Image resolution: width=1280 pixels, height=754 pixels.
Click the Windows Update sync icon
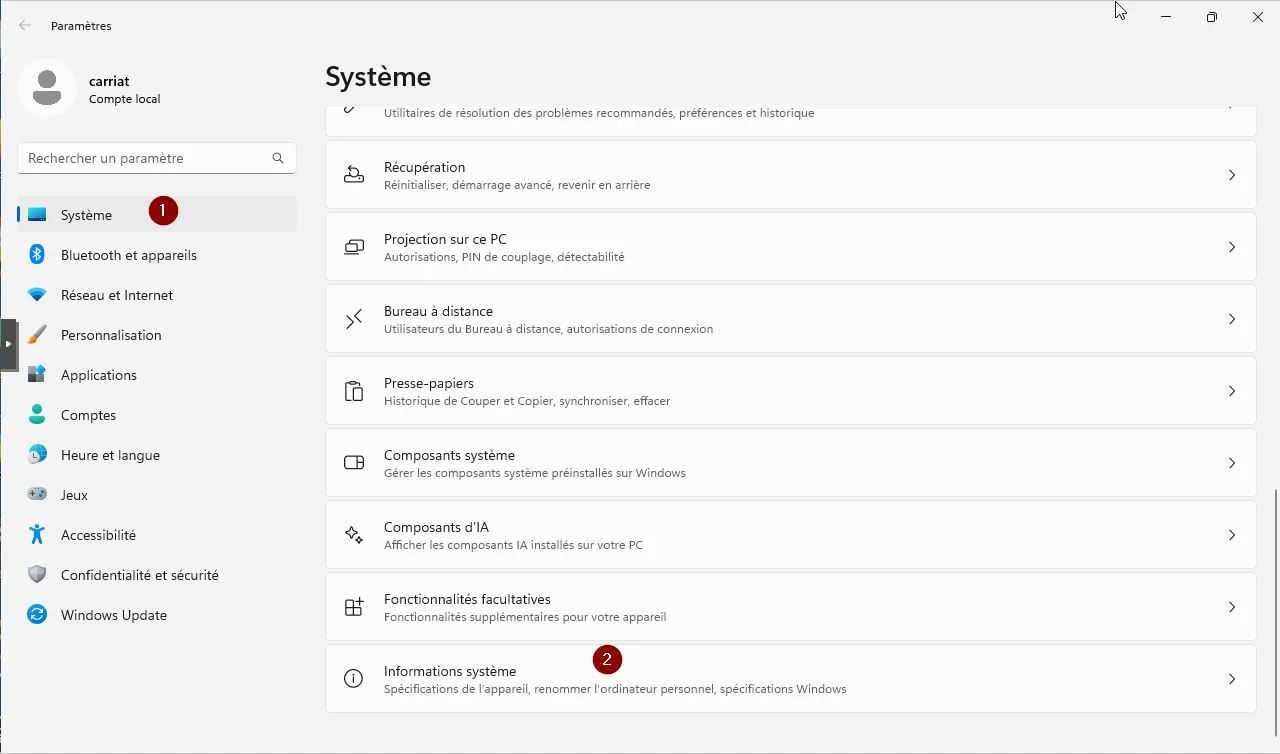[37, 615]
